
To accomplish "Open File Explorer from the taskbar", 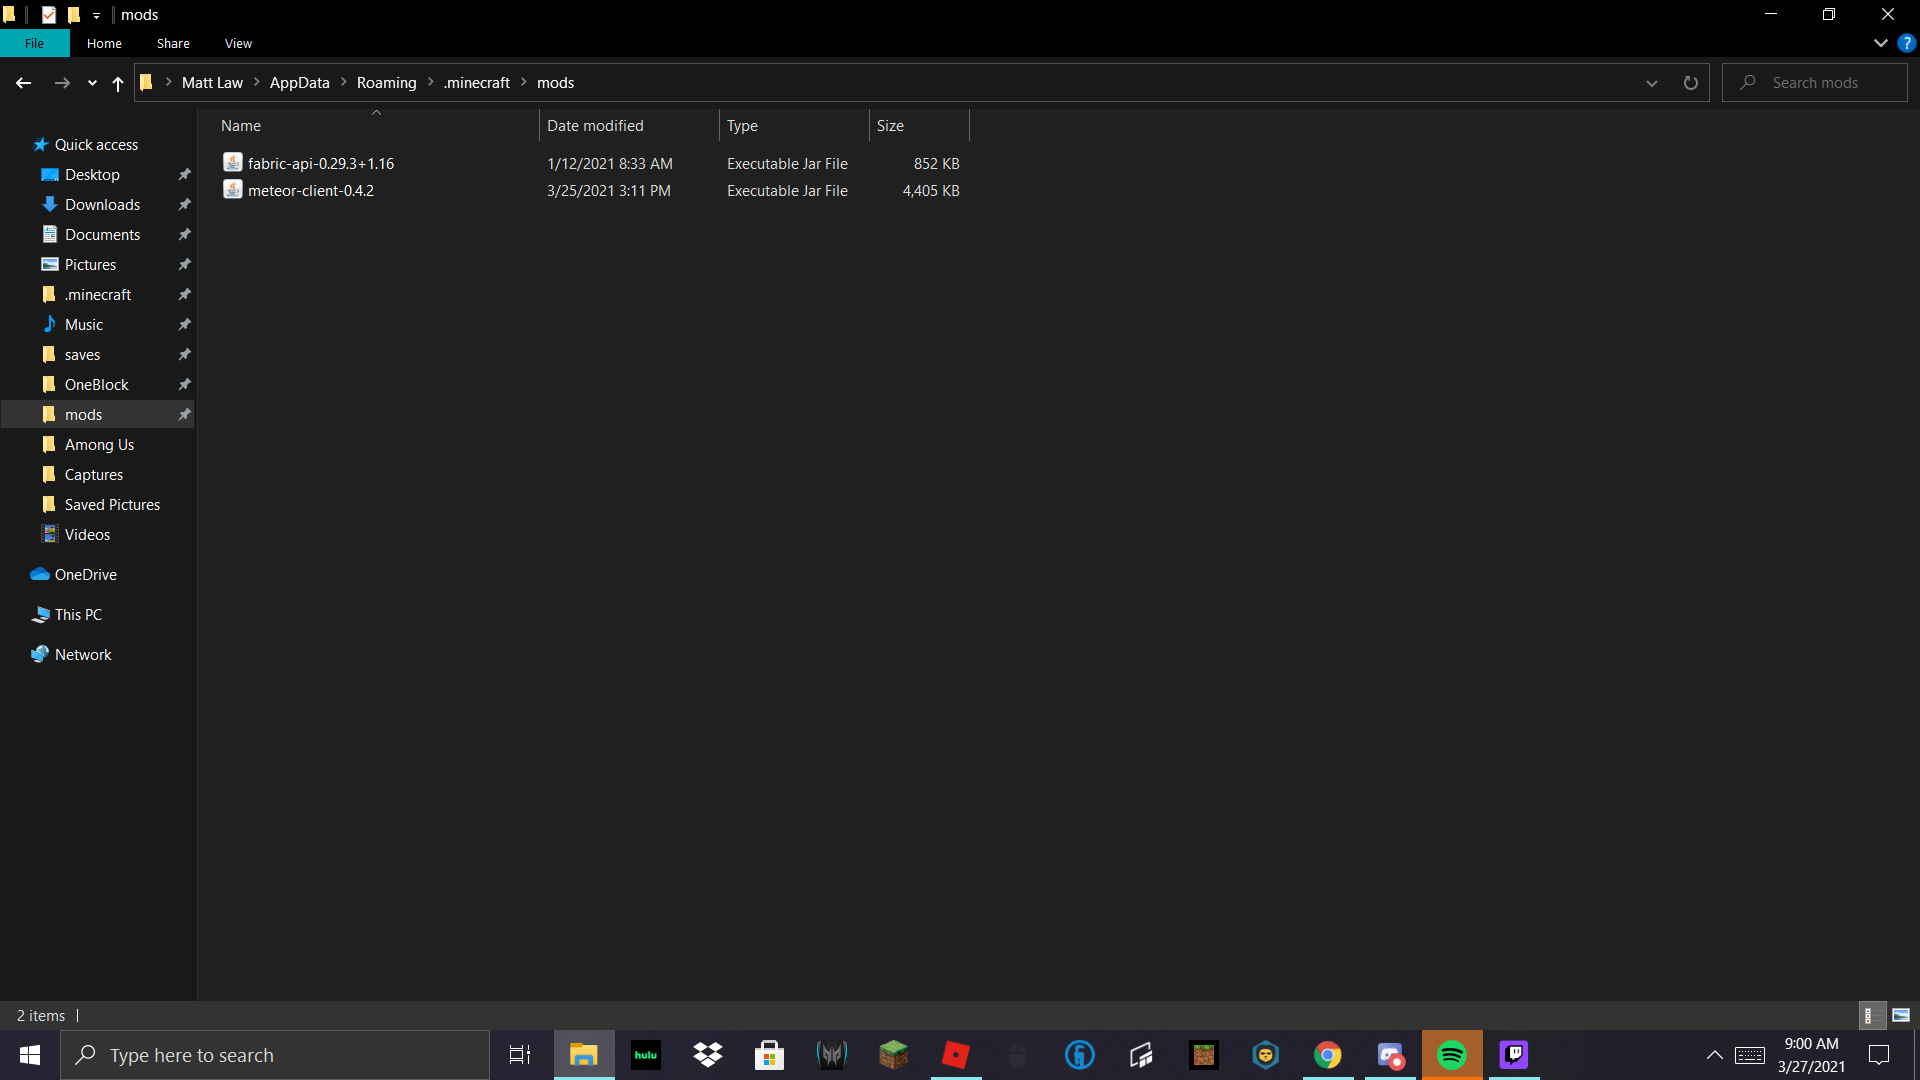I will [584, 1054].
